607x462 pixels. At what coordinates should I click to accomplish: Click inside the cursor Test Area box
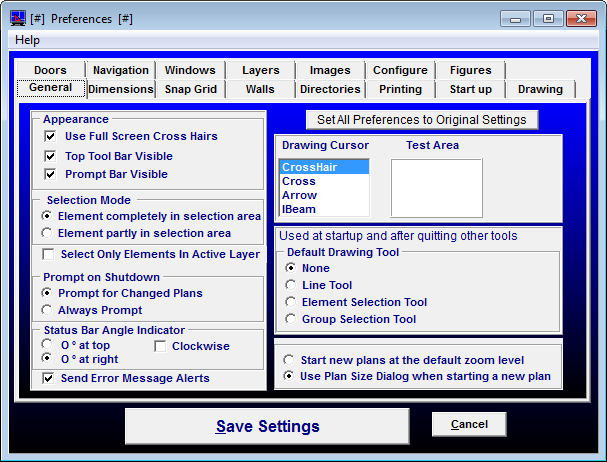coord(437,188)
